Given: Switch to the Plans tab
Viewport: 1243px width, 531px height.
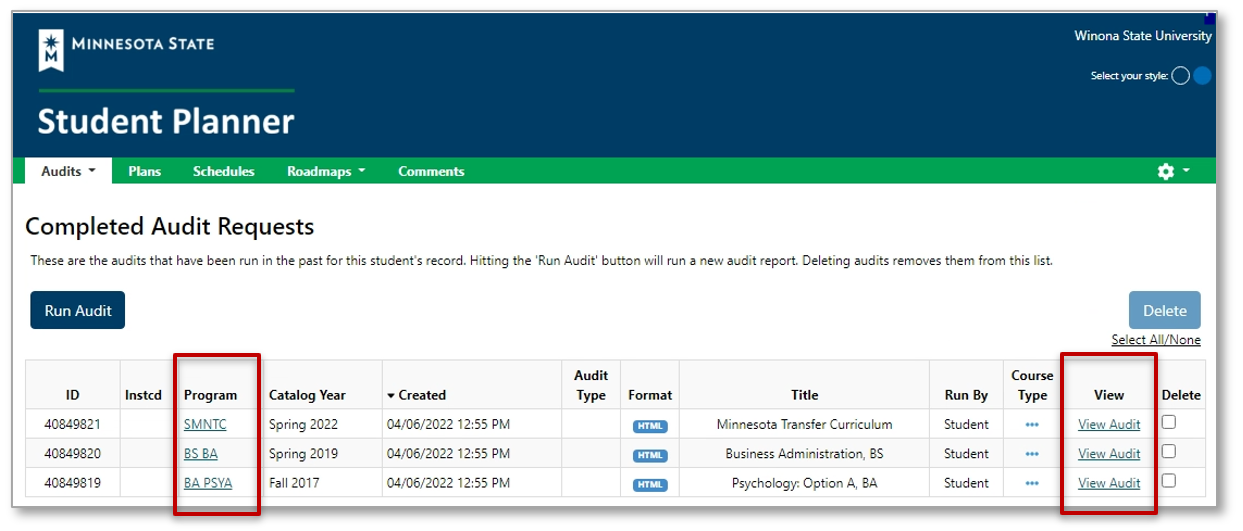Looking at the screenshot, I should click(144, 171).
